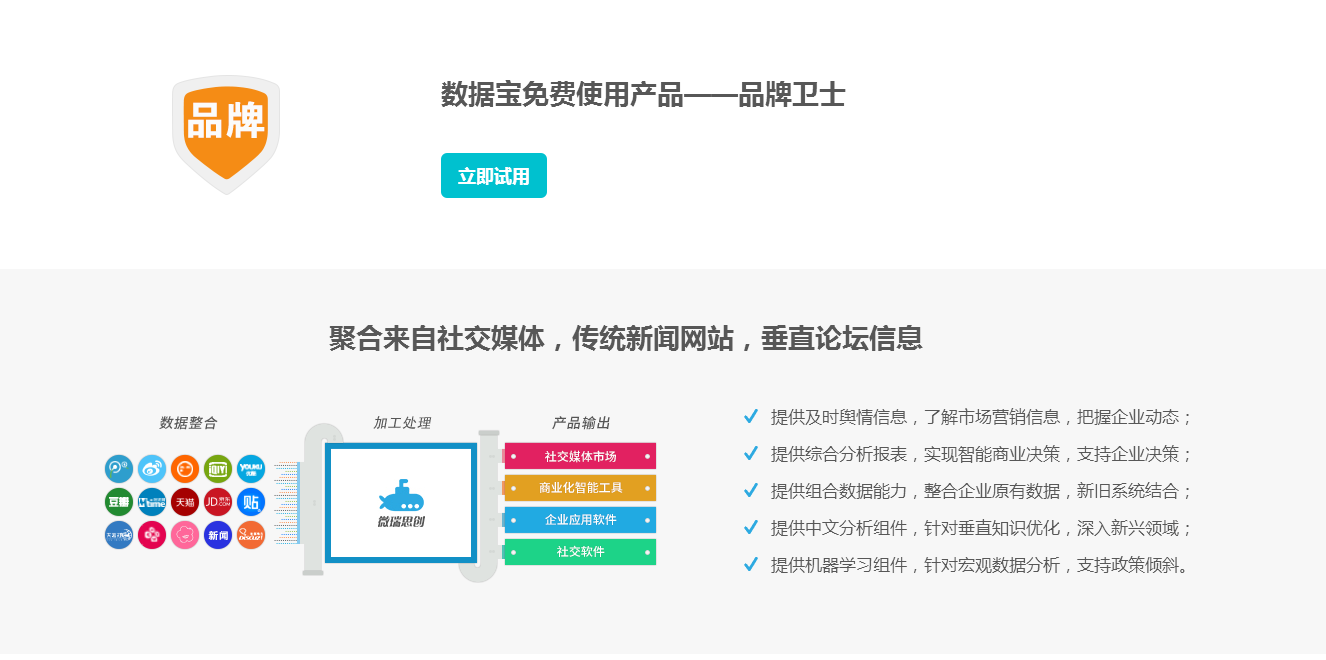Click the dark red 天猫 icon
Screen dimensions: 1326x660
185,501
